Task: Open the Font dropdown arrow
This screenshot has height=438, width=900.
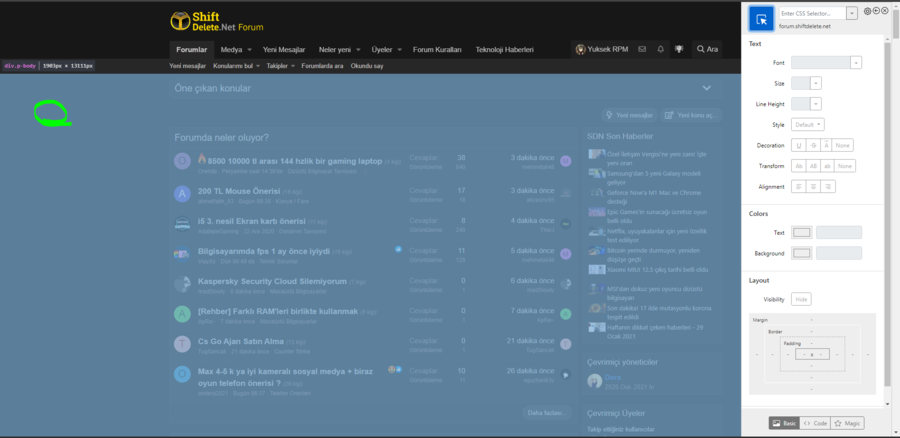Action: [856, 63]
